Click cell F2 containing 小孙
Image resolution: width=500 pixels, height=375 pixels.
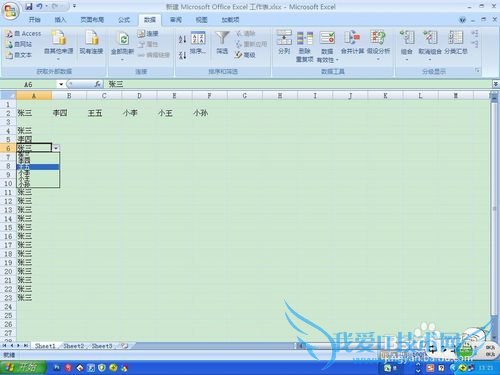point(210,113)
